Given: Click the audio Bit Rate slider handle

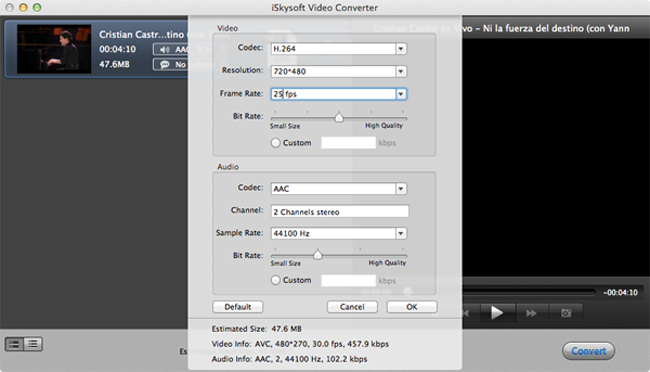Looking at the screenshot, I should click(x=318, y=255).
